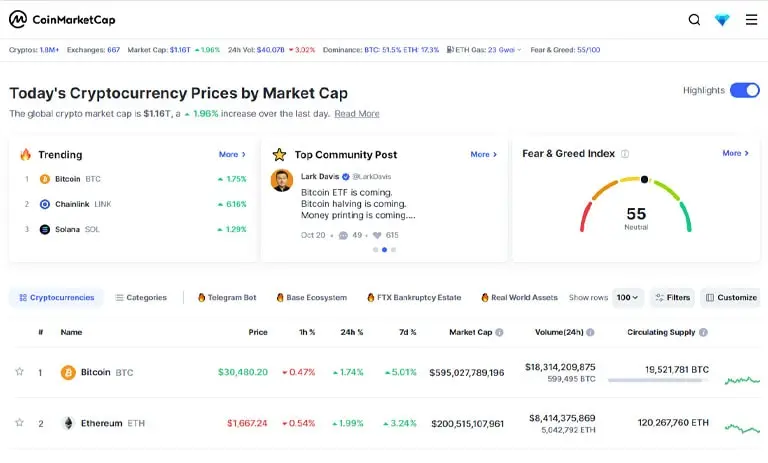
Task: Click the Fear & Greed 55/100 stat
Action: [565, 50]
